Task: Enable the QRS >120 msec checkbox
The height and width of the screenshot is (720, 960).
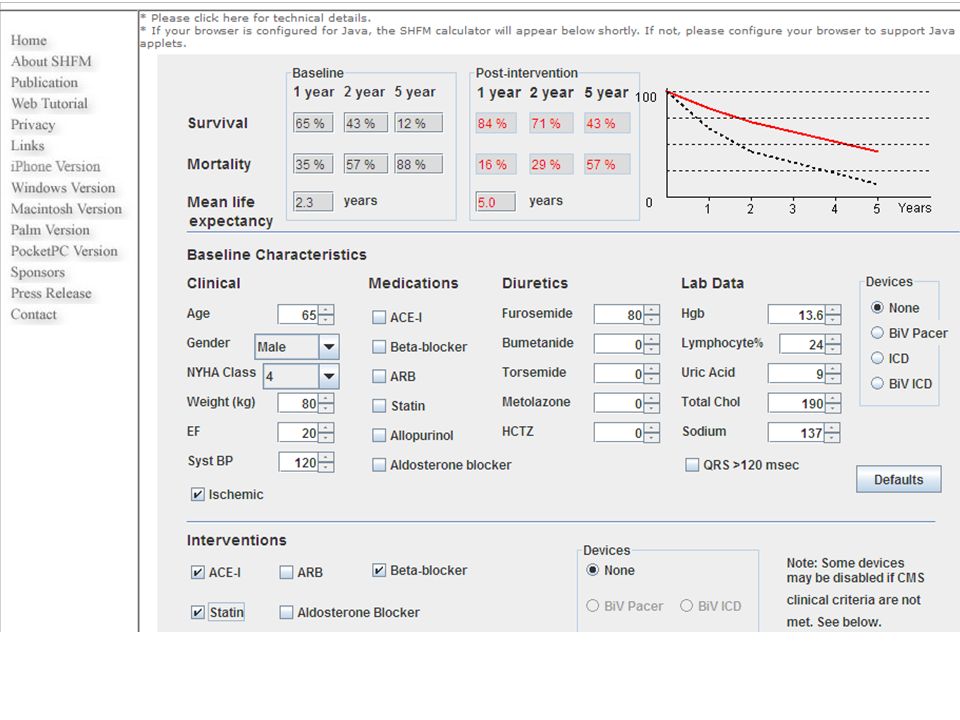Action: 692,465
